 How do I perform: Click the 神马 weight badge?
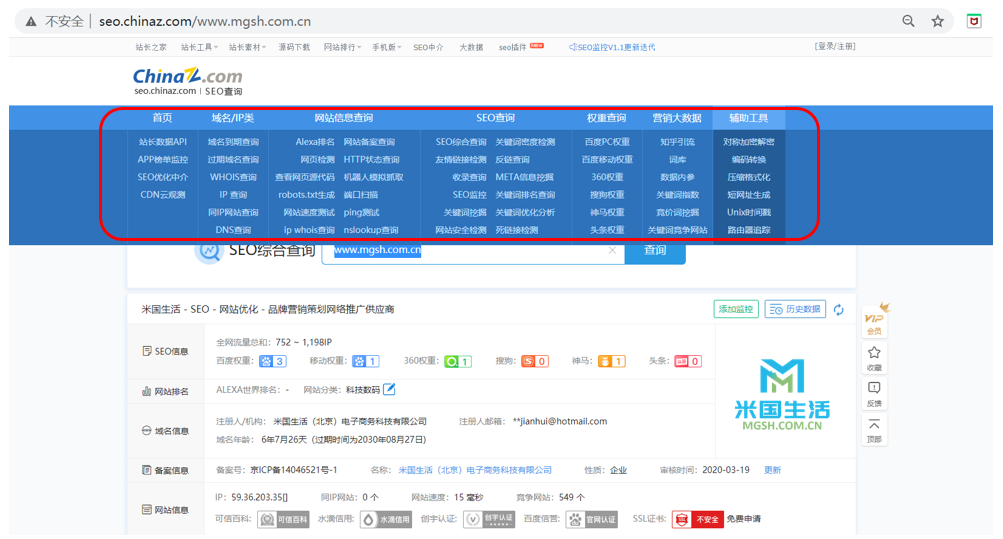pyautogui.click(x=612, y=361)
